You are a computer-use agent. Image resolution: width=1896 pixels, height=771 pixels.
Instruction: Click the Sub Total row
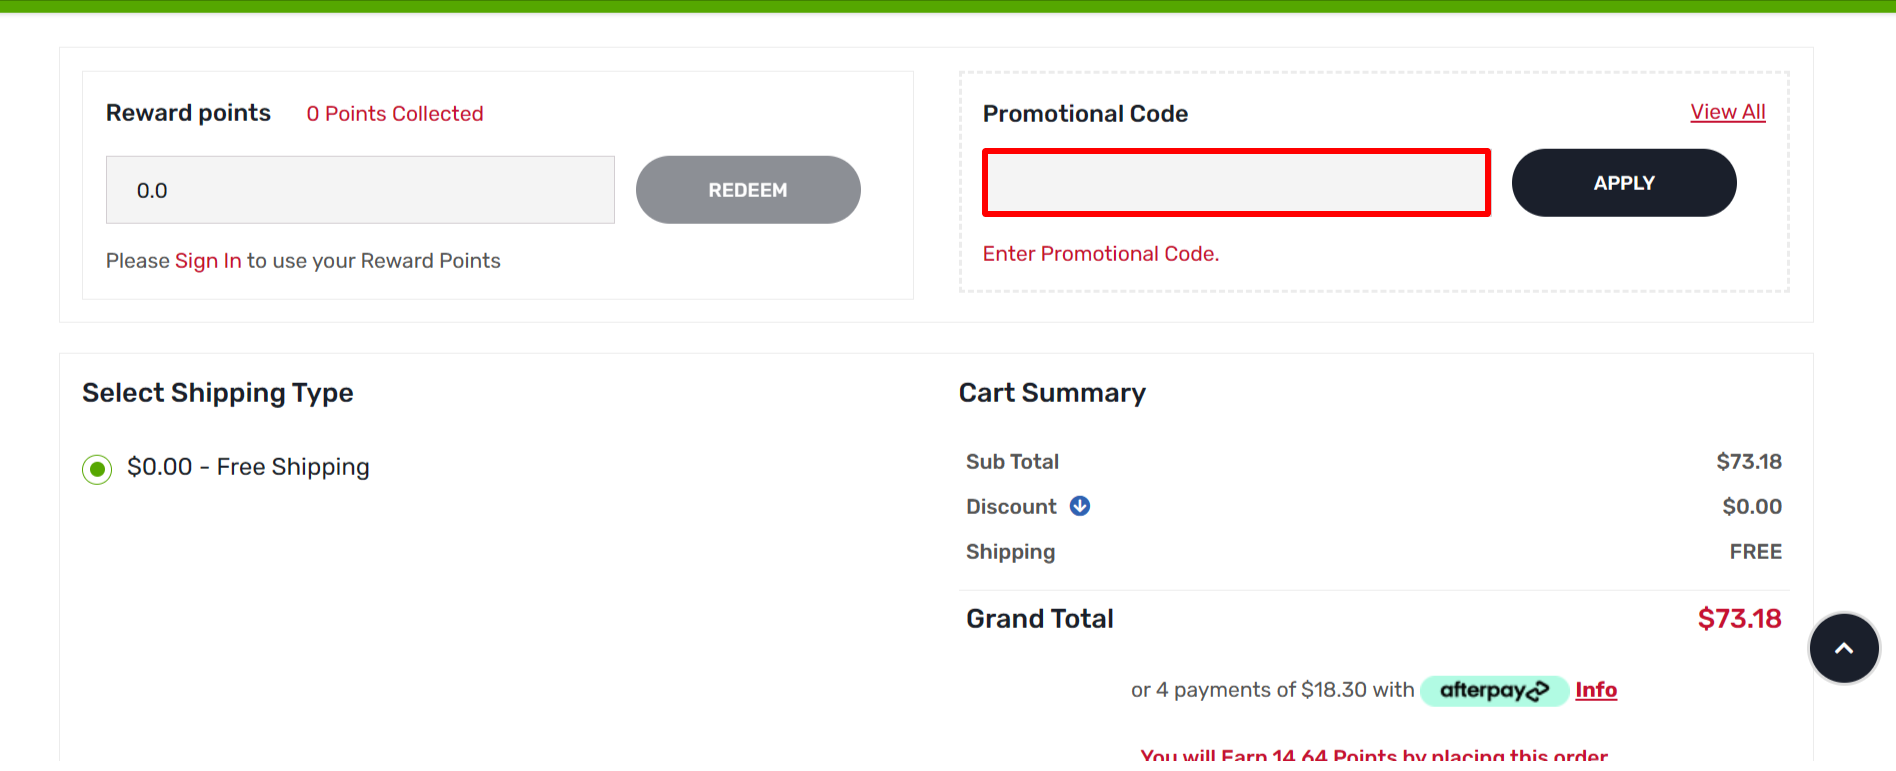click(1012, 461)
